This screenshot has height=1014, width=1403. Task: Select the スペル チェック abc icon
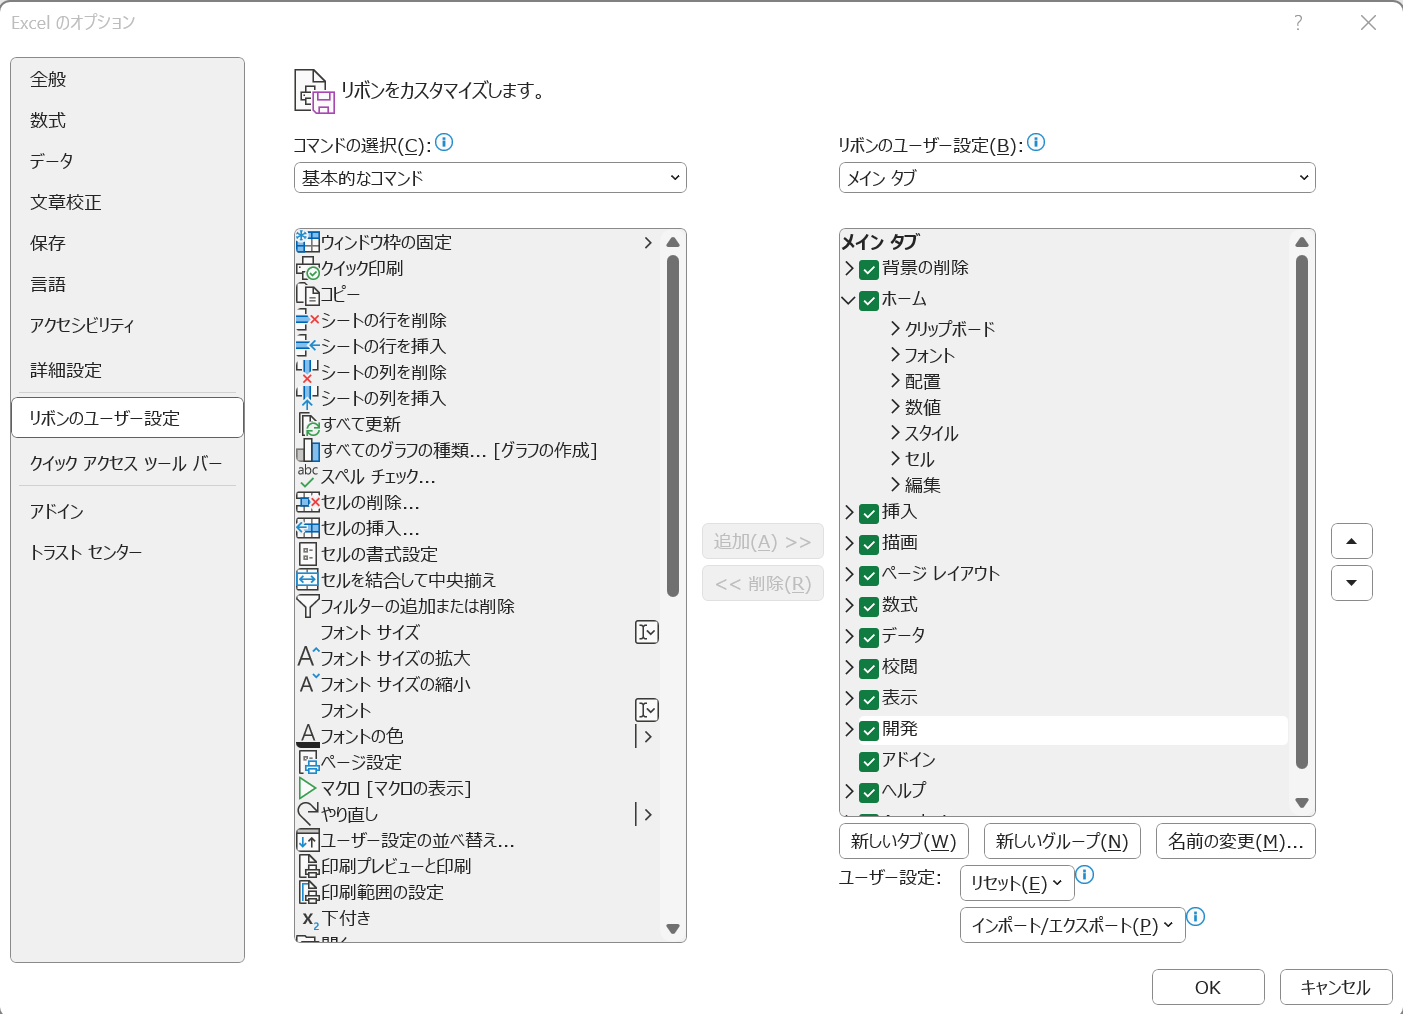(x=308, y=476)
